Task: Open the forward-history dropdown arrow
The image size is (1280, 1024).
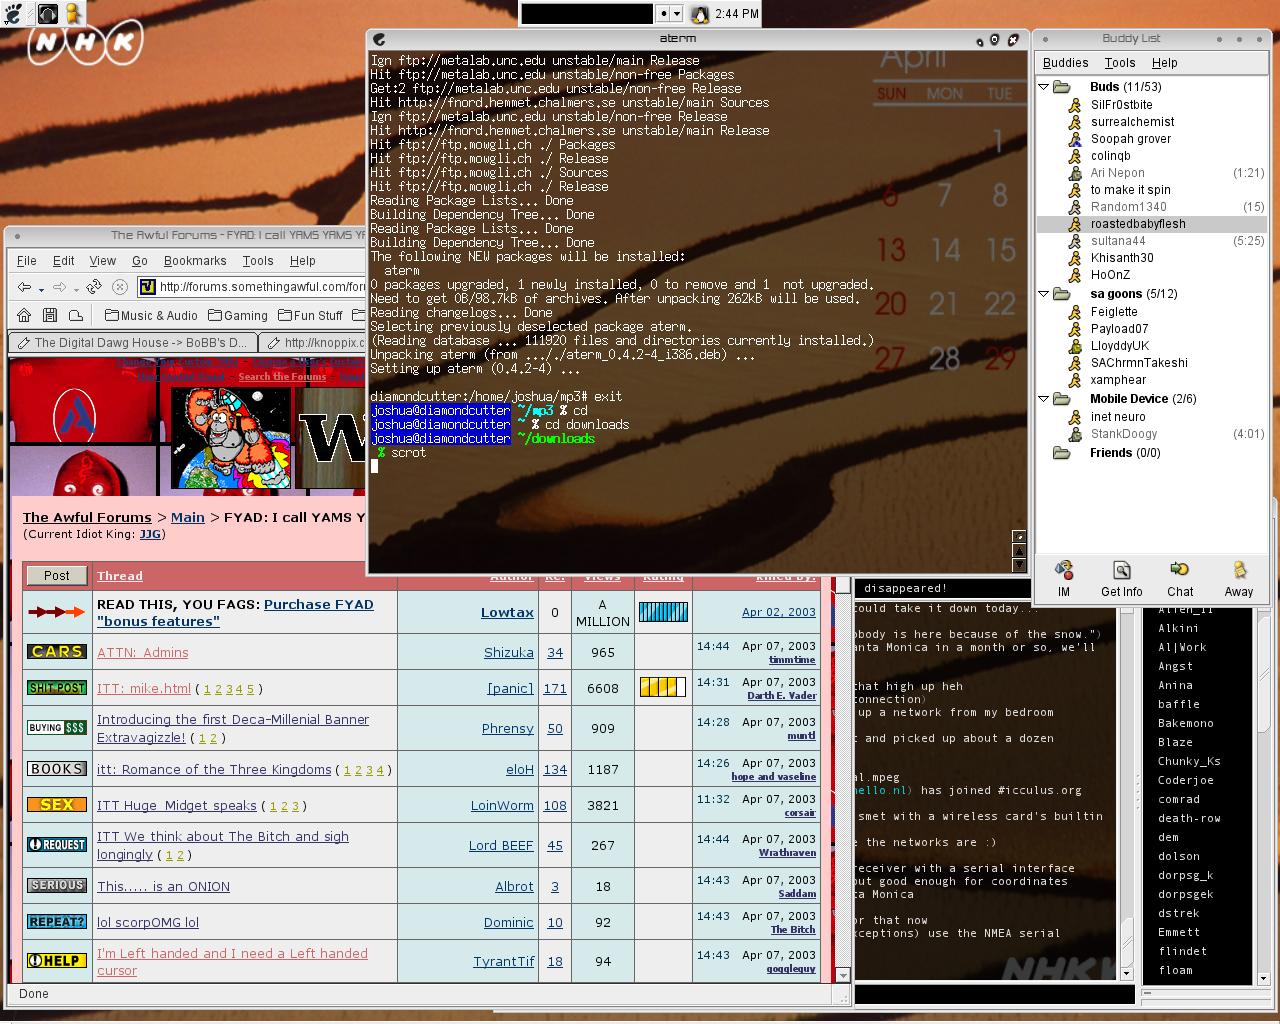Action: pyautogui.click(x=76, y=289)
